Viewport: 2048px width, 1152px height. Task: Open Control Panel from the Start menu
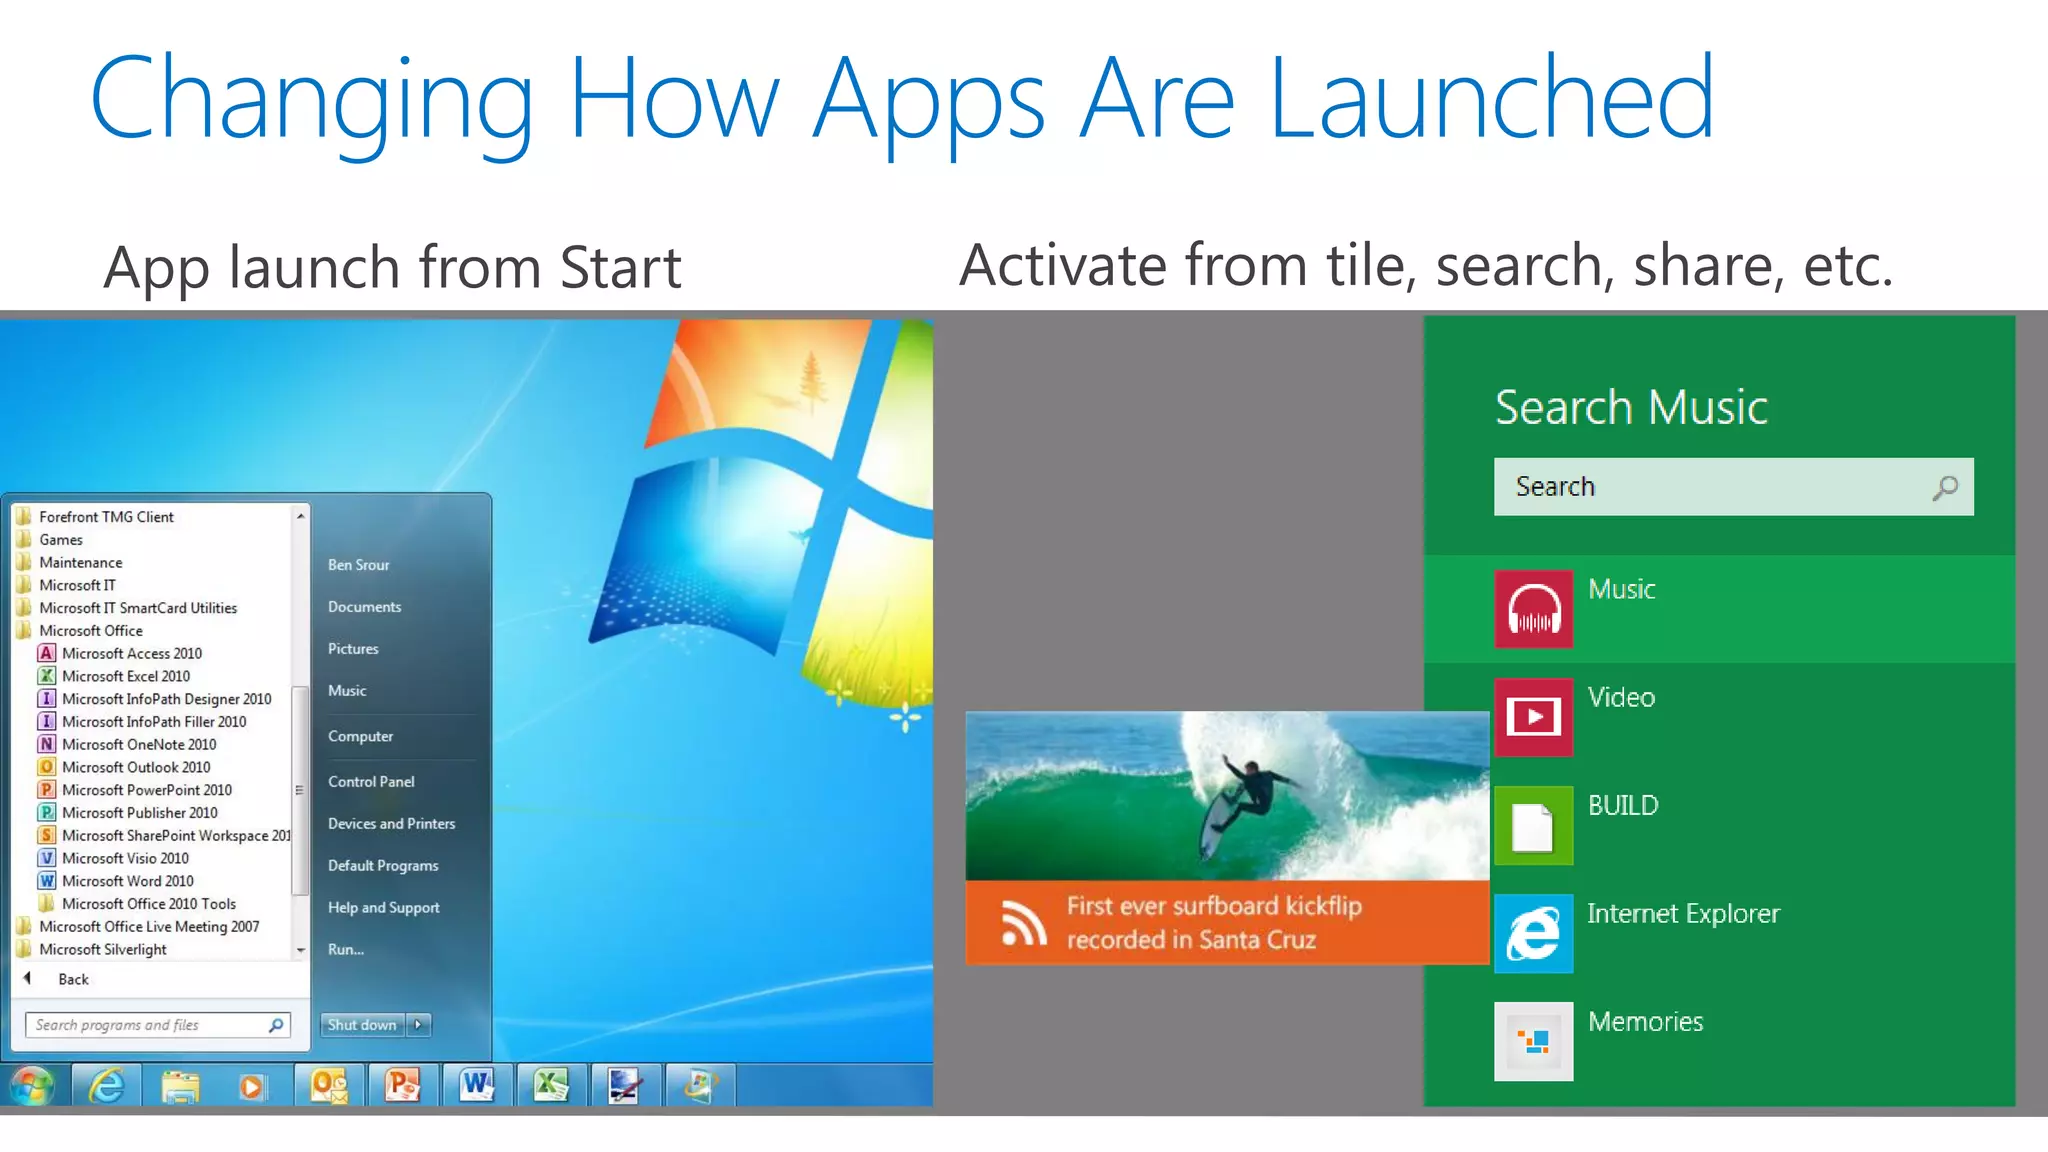tap(371, 782)
